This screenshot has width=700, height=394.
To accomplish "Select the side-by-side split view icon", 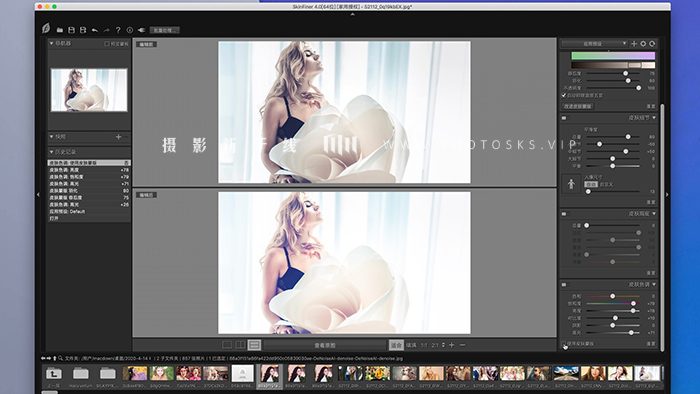I will click(240, 345).
